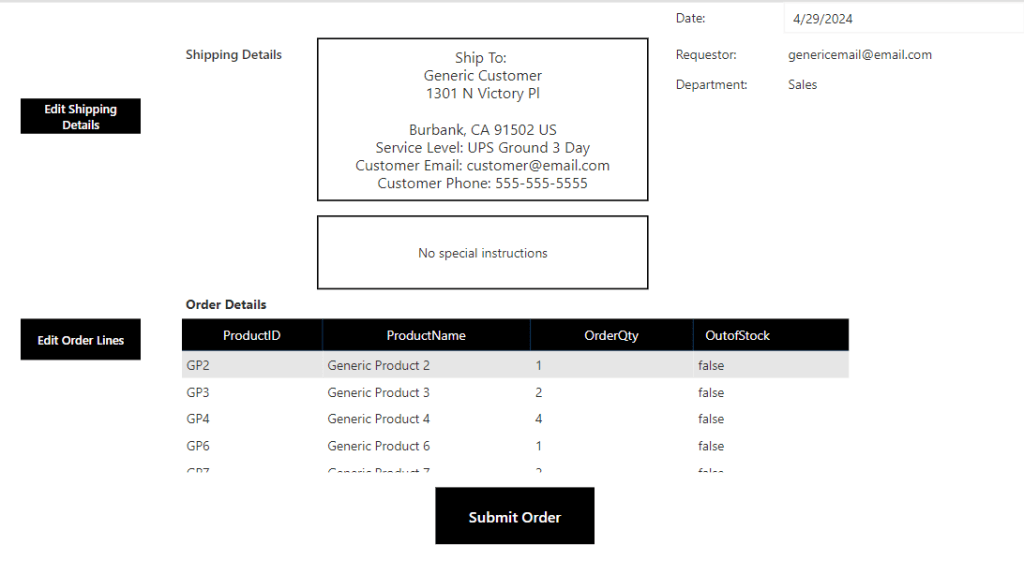Click the Edit Shipping Details button
1024x574 pixels.
tap(80, 116)
